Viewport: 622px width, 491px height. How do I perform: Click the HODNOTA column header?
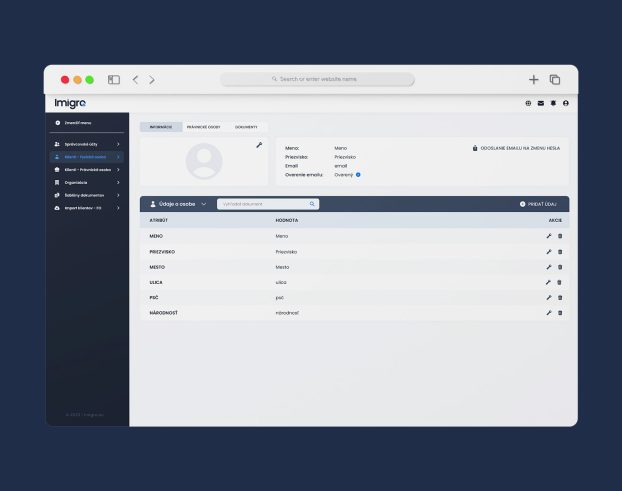pos(287,220)
